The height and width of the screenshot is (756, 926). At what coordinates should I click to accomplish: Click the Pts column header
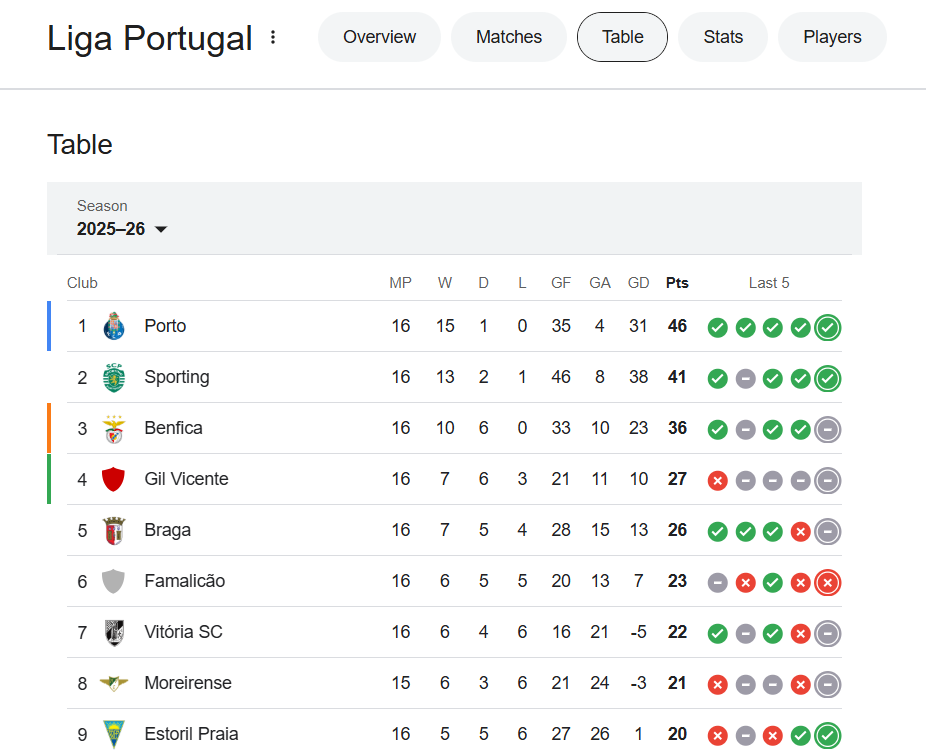click(677, 283)
